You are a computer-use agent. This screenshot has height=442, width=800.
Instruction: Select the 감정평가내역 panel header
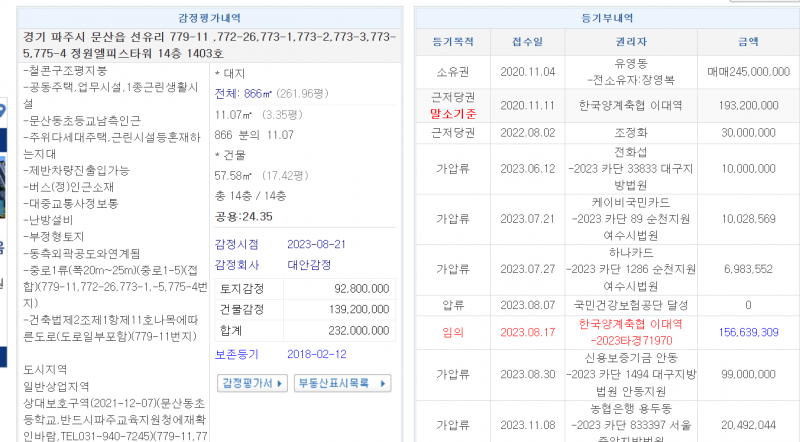click(x=208, y=18)
